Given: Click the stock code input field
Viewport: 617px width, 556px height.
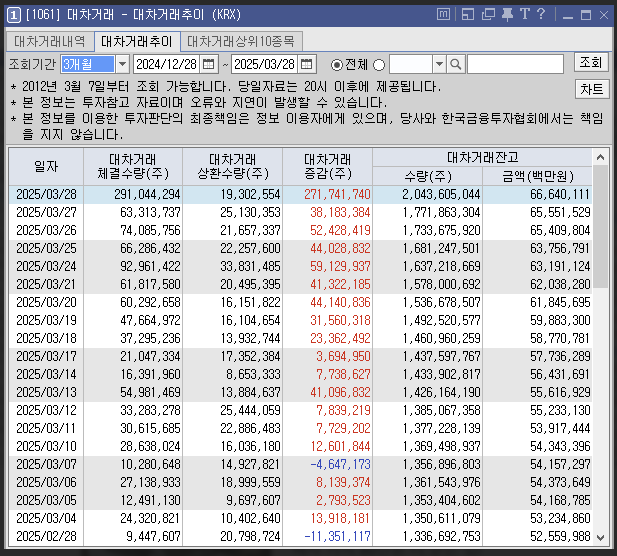Looking at the screenshot, I should click(411, 64).
